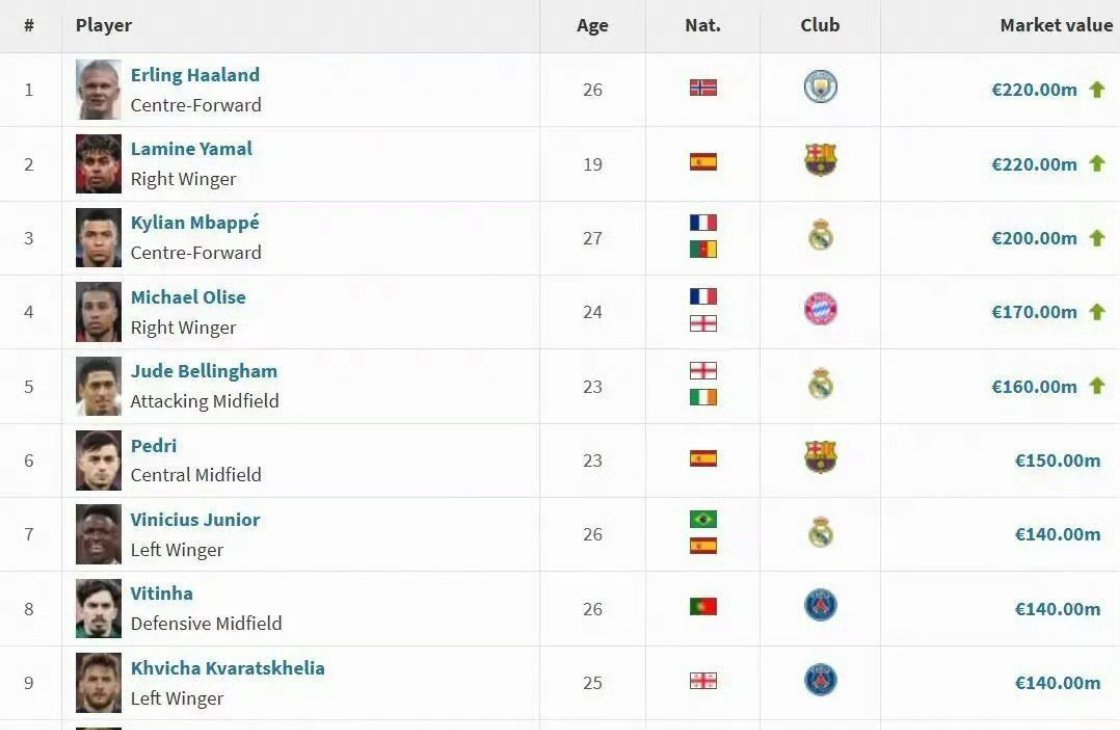1120x730 pixels.
Task: Sort the table by Age column header
Action: click(592, 25)
